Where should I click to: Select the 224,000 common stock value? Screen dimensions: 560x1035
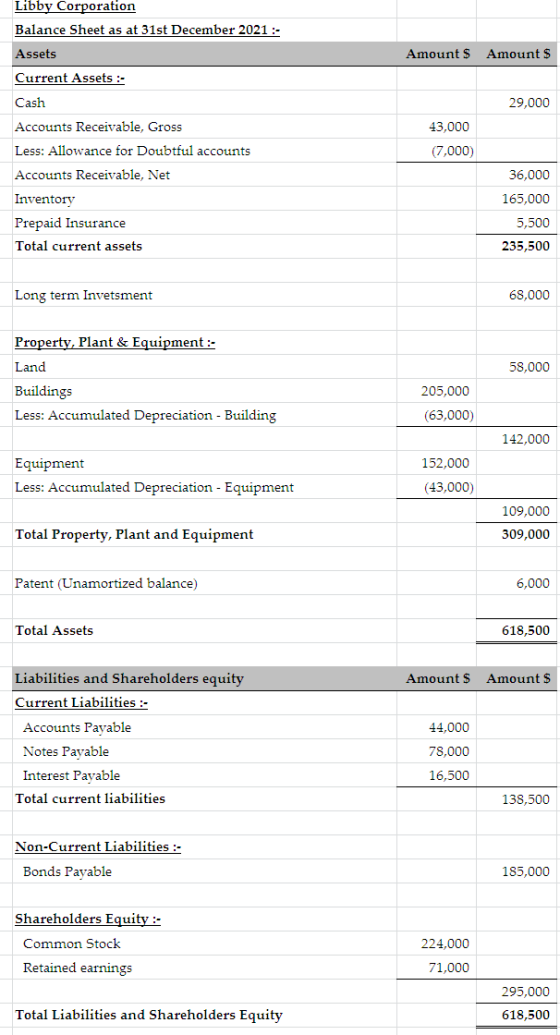pos(446,944)
